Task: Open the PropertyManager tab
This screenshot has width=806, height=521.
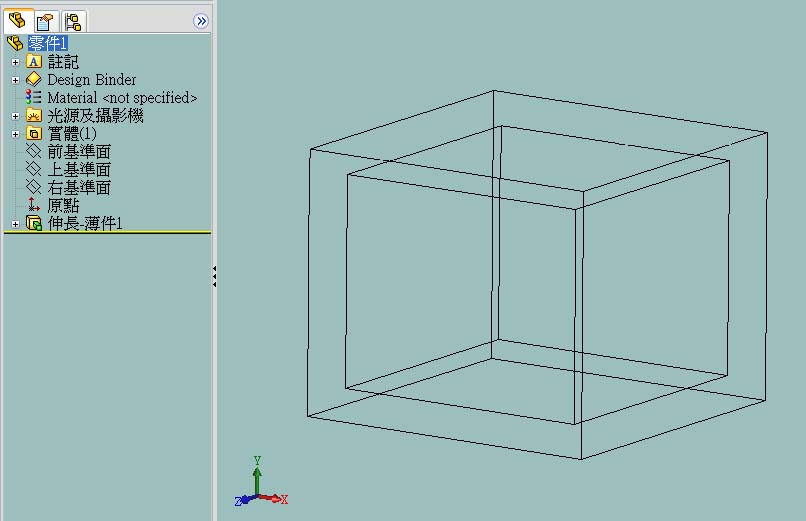Action: point(46,22)
